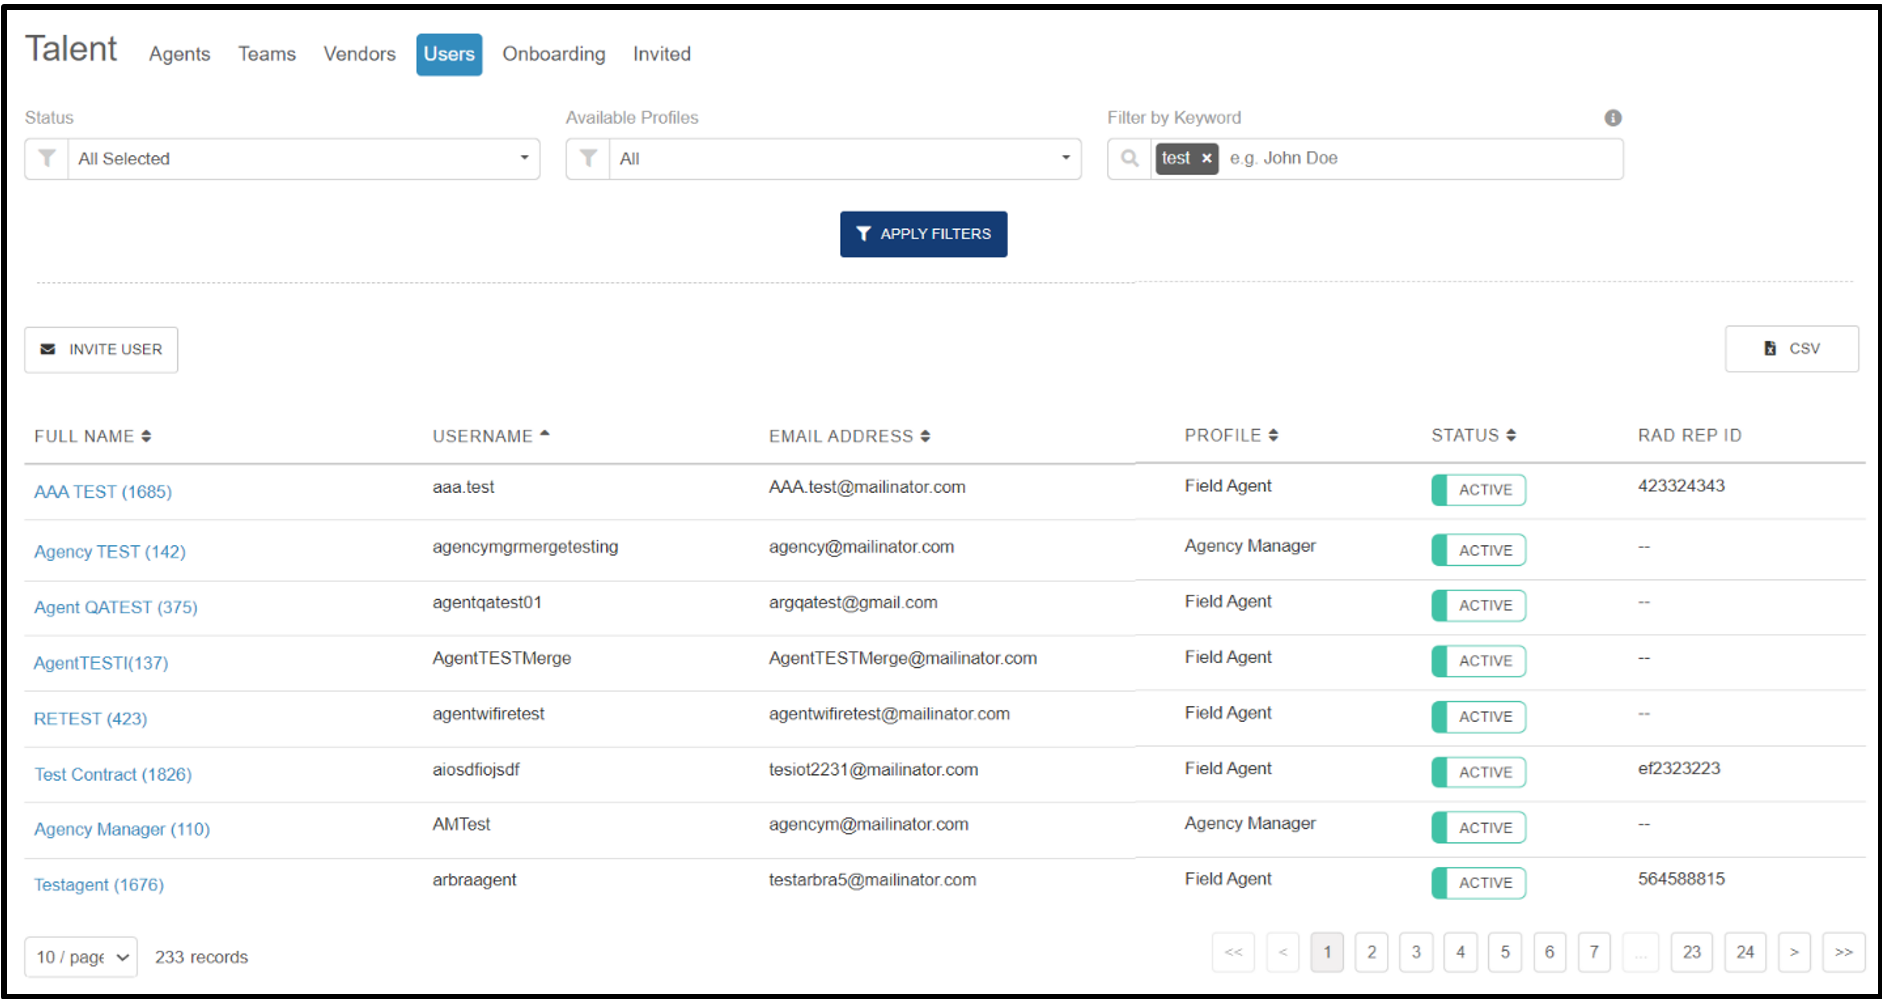Click the keyword filter input field
The image size is (1882, 999).
click(1420, 159)
